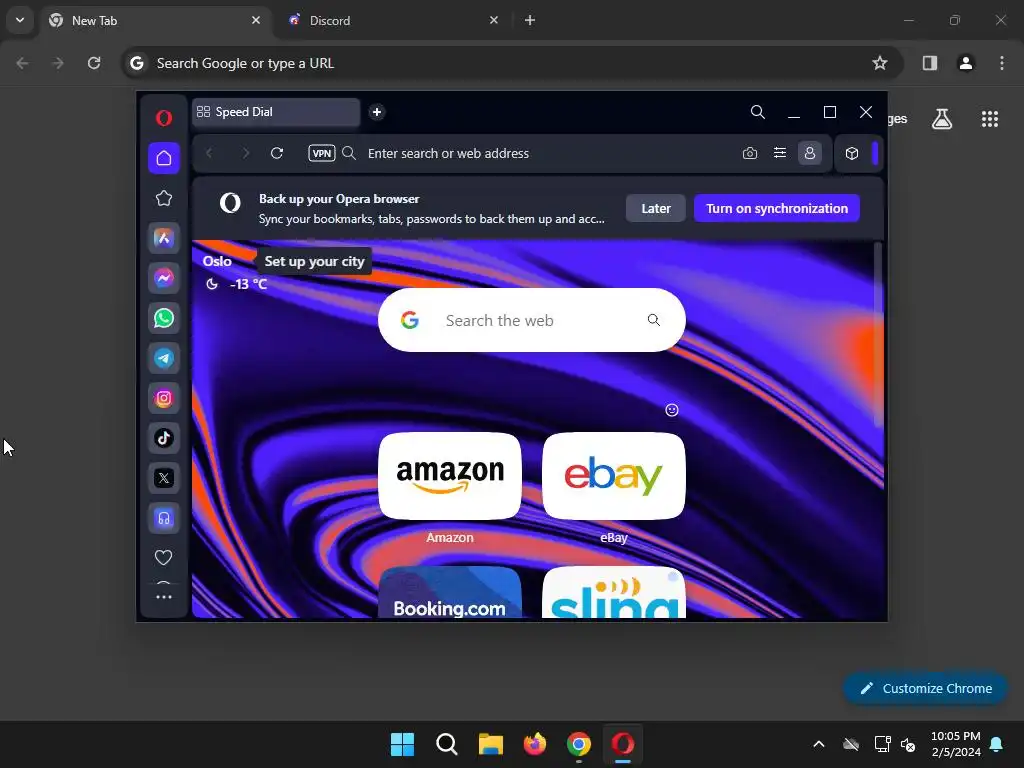Click Opera's snapshot camera icon

(x=750, y=153)
